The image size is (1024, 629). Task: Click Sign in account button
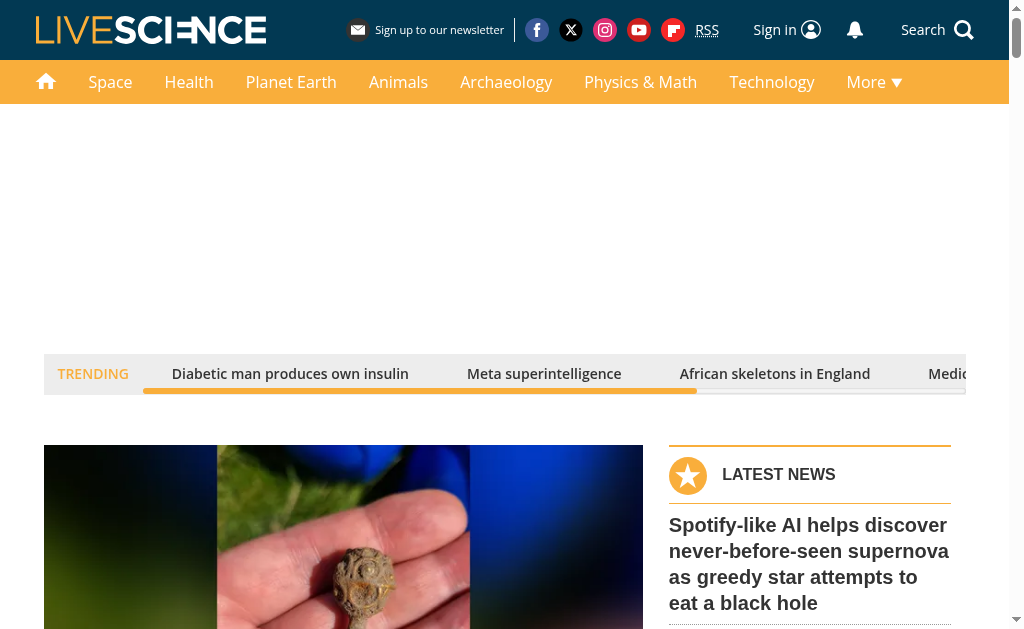[787, 30]
